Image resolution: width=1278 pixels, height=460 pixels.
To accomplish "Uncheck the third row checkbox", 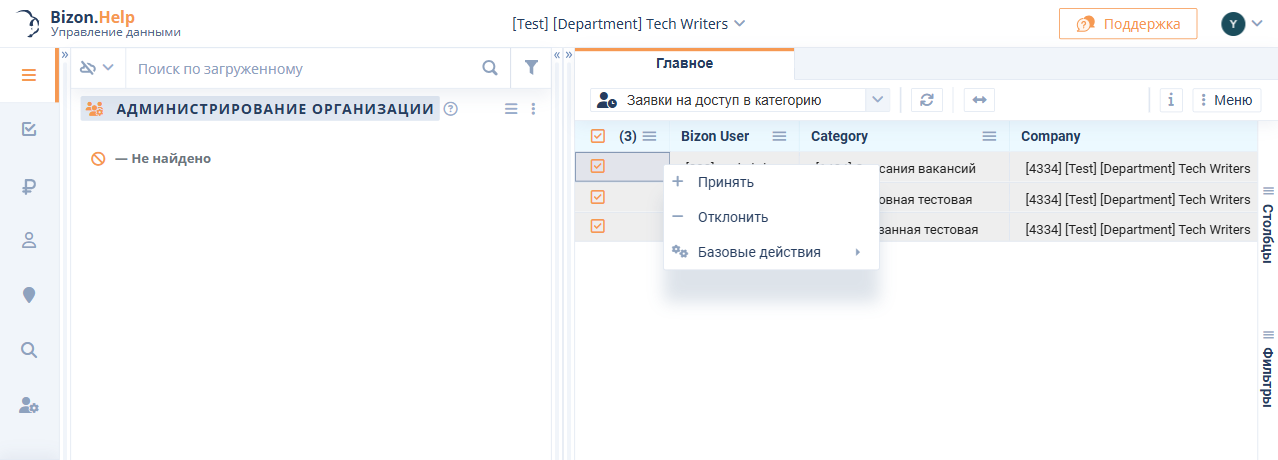I will tap(598, 226).
